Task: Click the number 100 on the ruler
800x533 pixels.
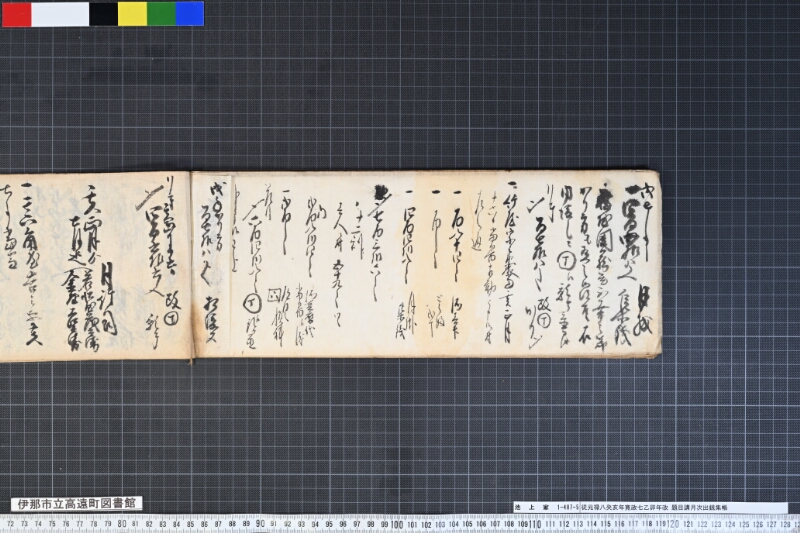Action: (x=397, y=524)
